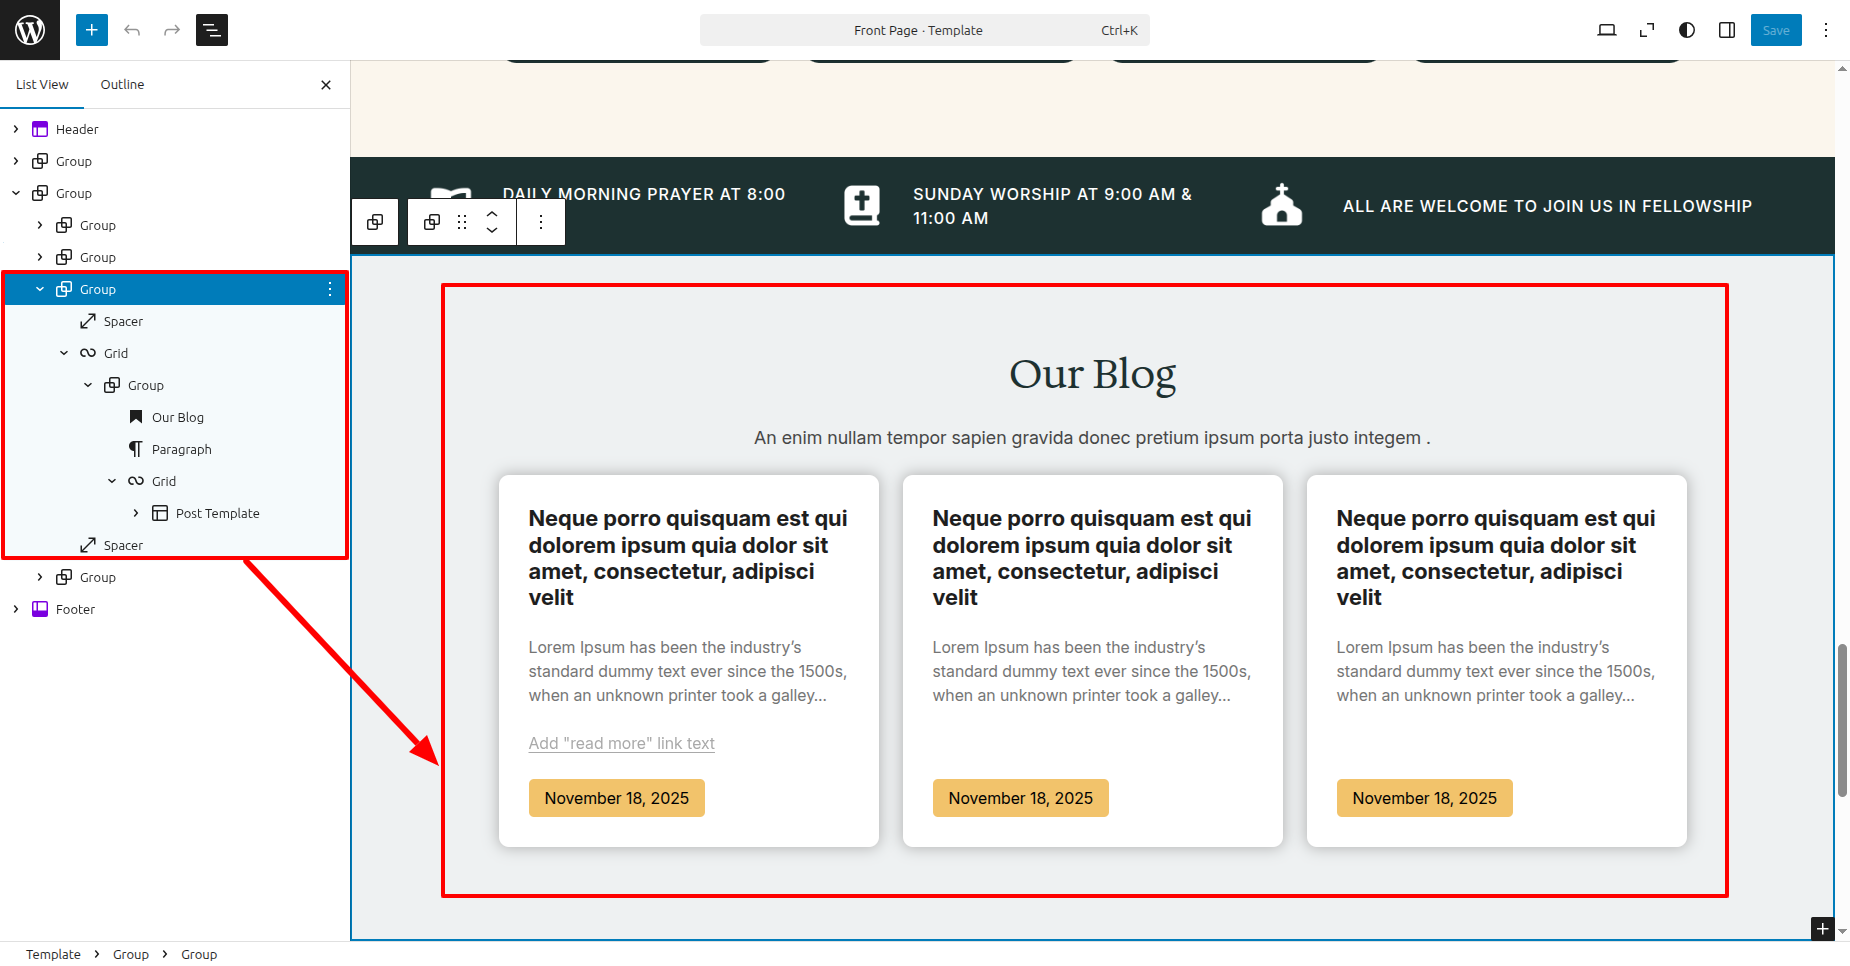
Task: Open the device preview (View) icon
Action: [x=1606, y=30]
